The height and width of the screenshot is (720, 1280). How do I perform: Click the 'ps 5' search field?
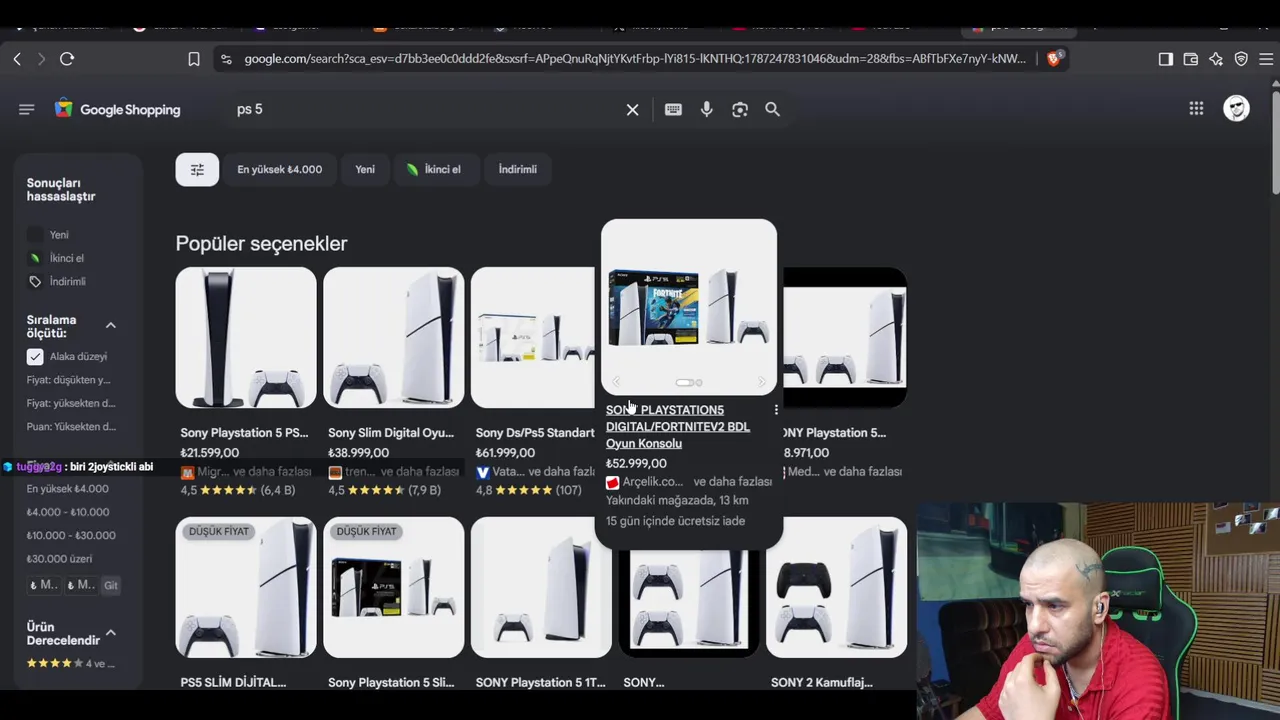pos(425,109)
